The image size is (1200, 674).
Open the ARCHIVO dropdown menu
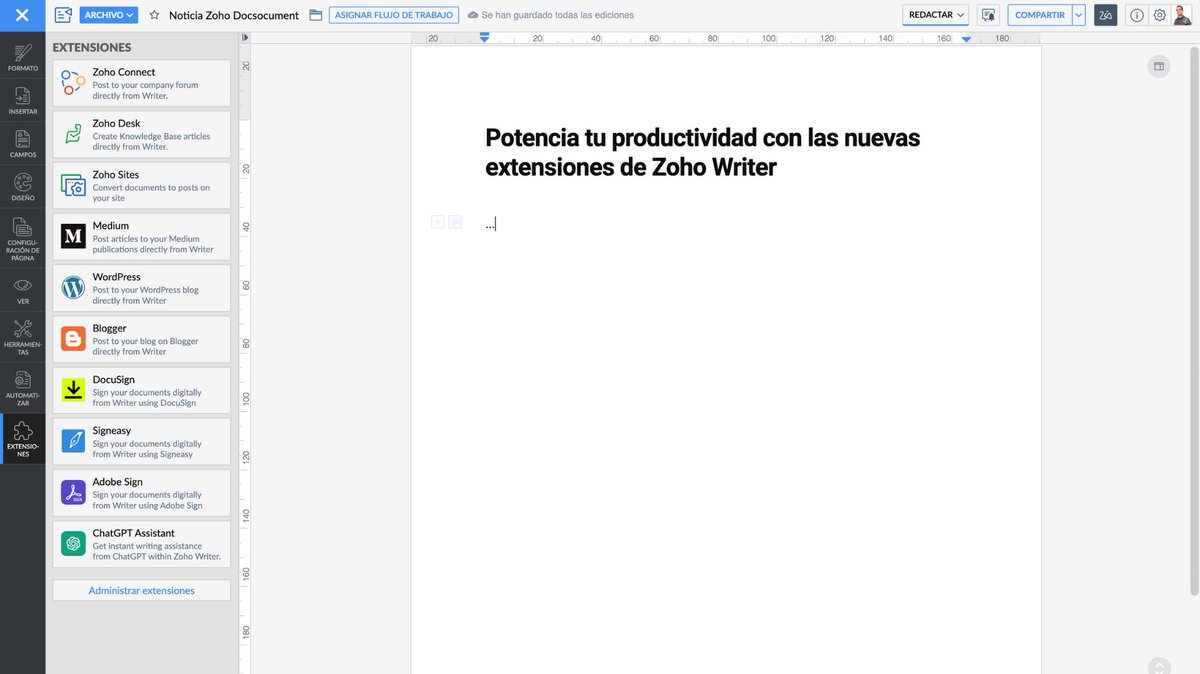pyautogui.click(x=109, y=15)
